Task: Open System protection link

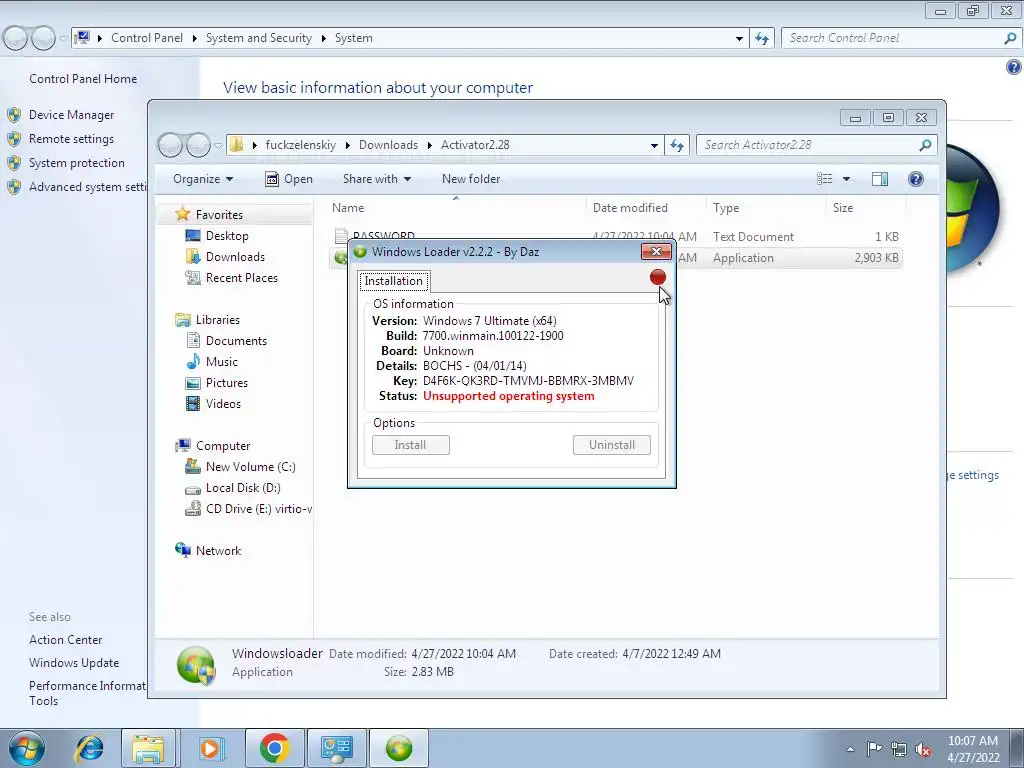Action: [x=76, y=163]
